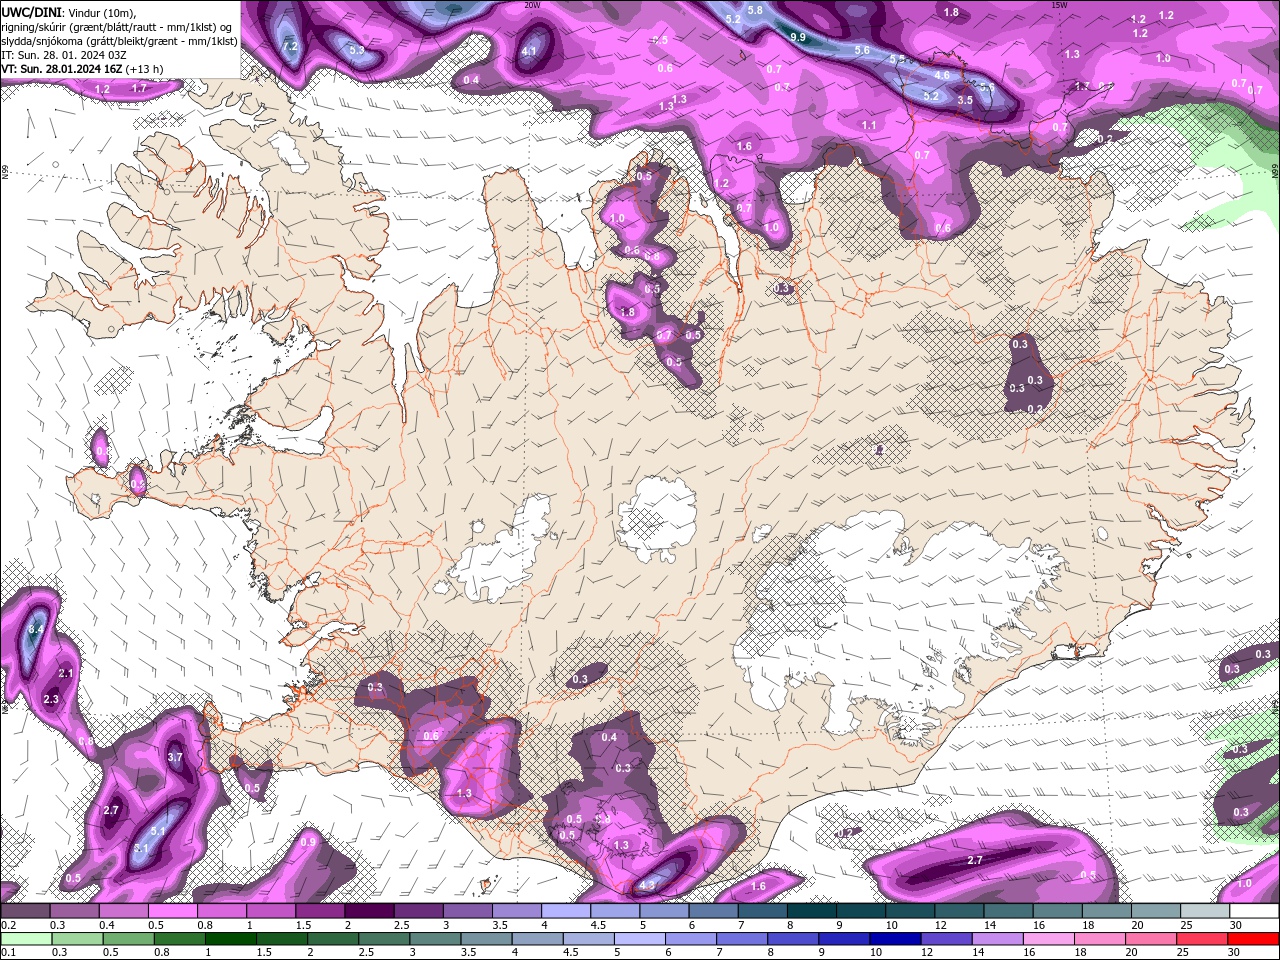The image size is (1280, 960).
Task: Select the 4.1 precipitation value
Action: pyautogui.click(x=530, y=51)
